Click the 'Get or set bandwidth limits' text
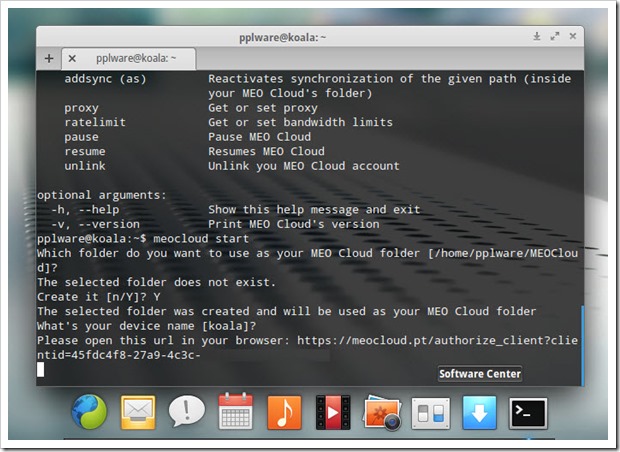620x452 pixels. pyautogui.click(x=301, y=122)
